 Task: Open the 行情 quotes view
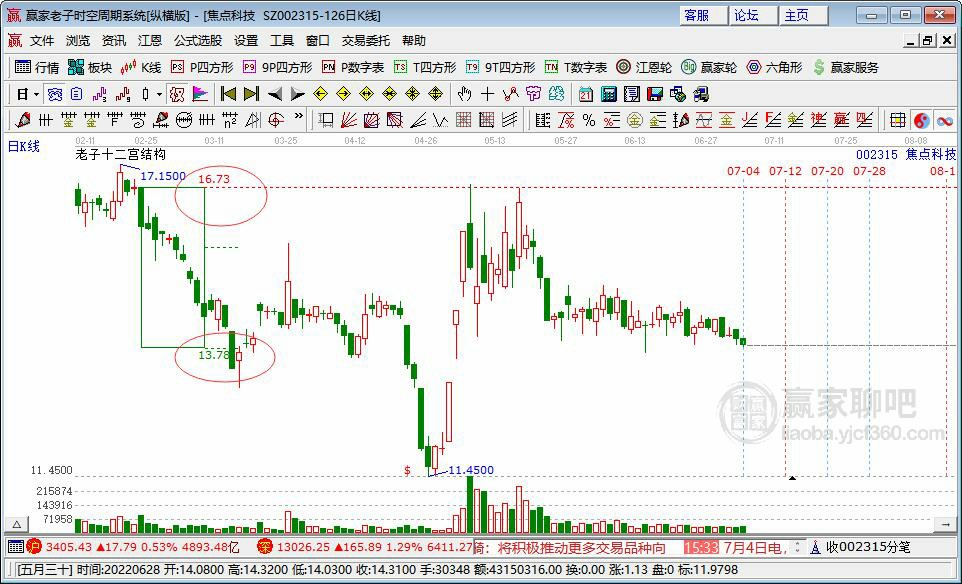[37, 67]
